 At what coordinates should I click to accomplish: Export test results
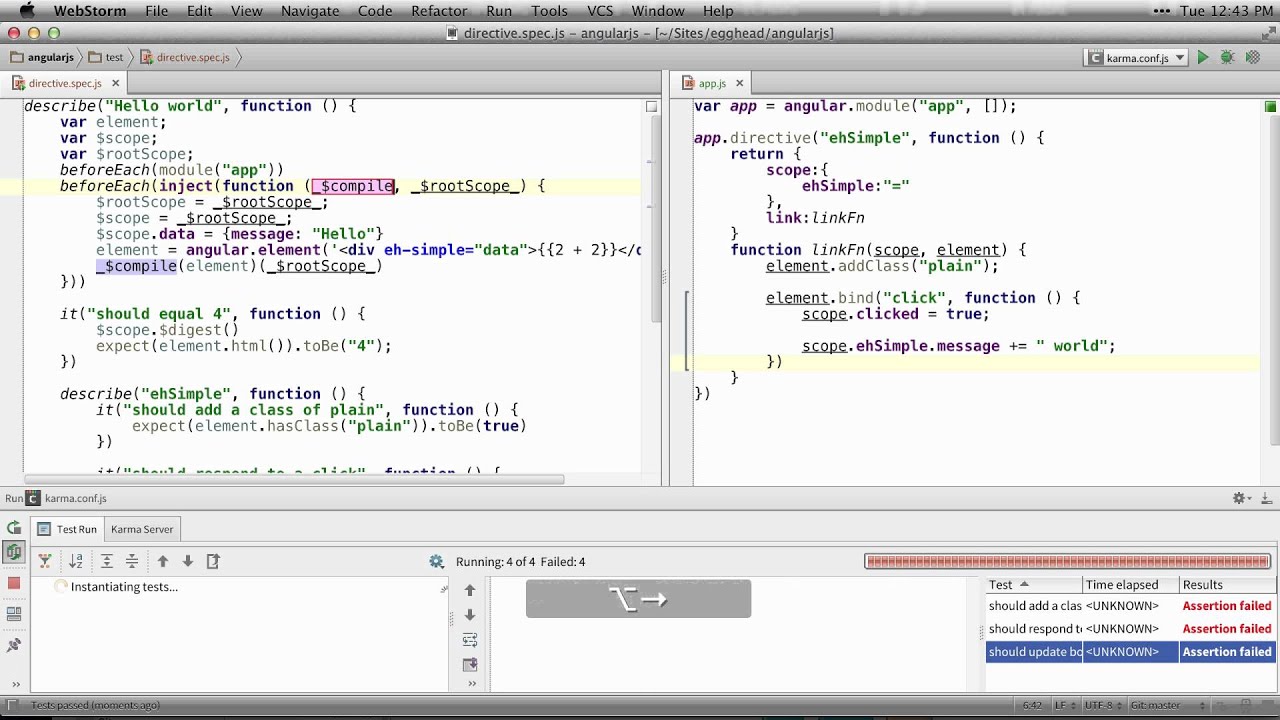click(x=213, y=562)
